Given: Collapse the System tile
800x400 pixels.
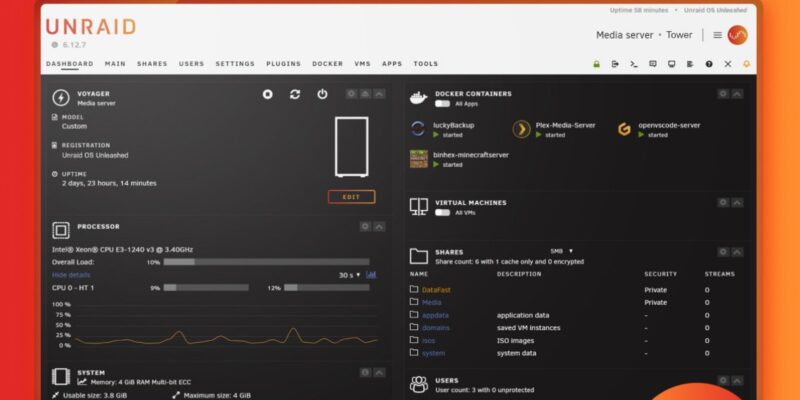Looking at the screenshot, I should tap(380, 372).
